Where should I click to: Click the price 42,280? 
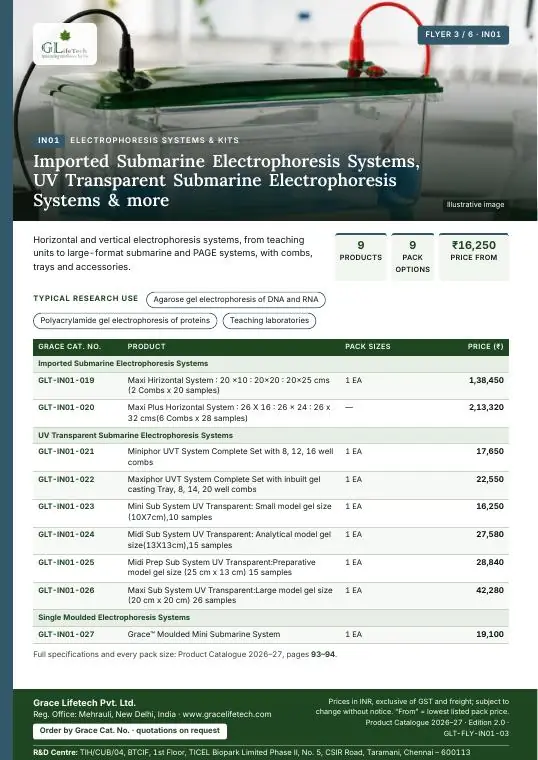point(490,591)
